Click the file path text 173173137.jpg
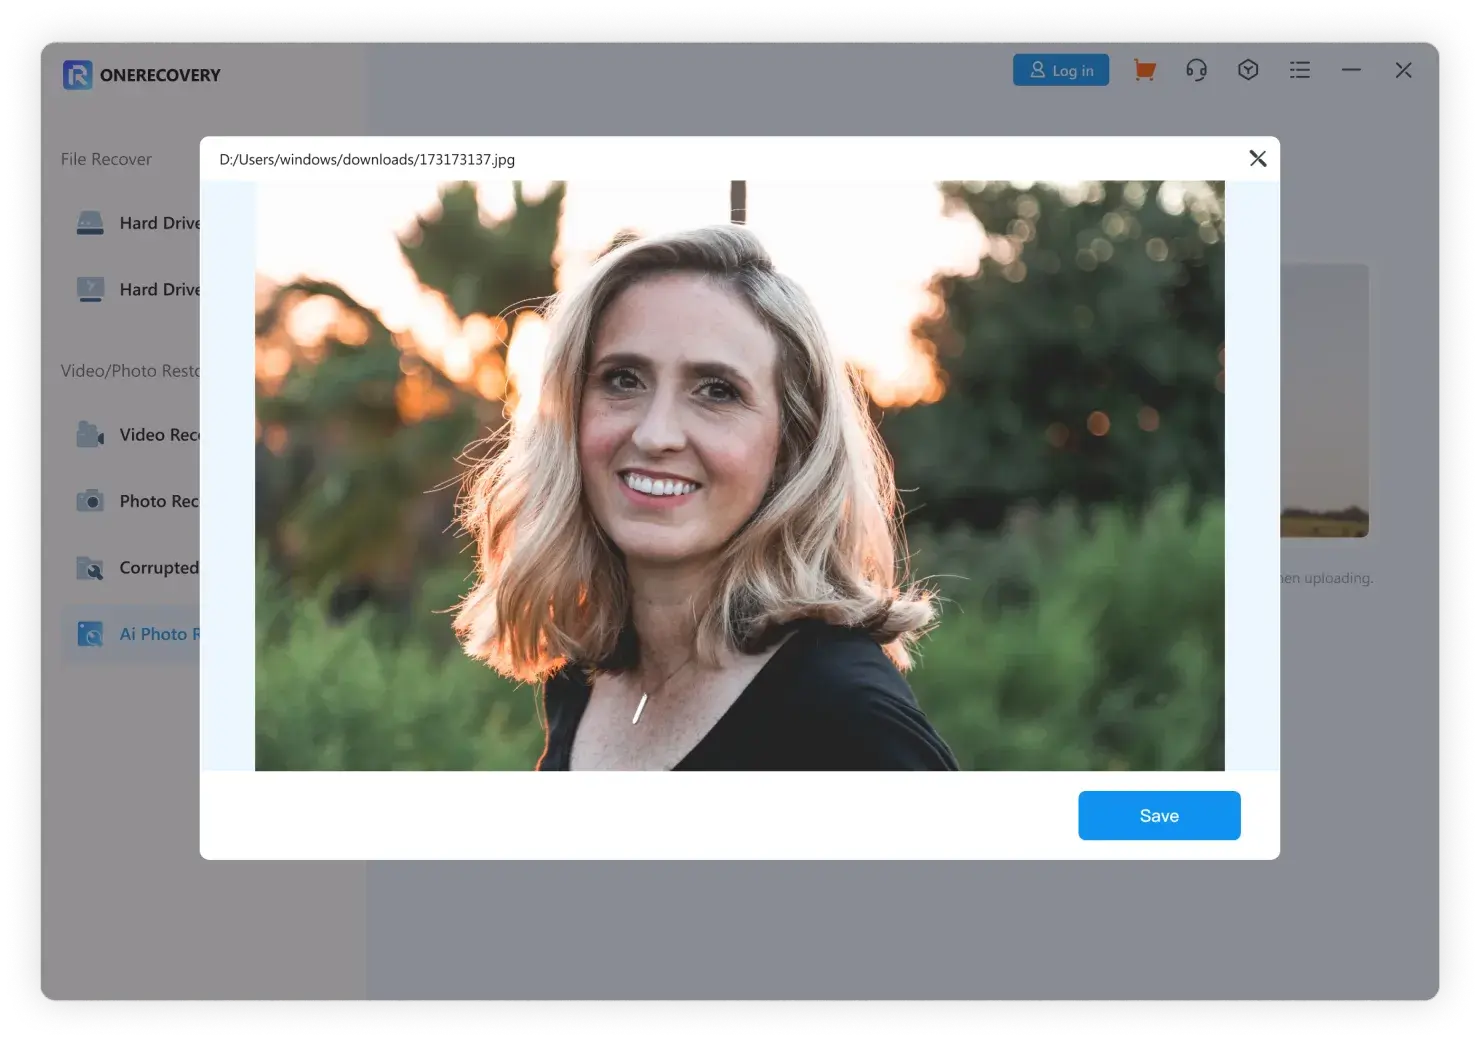1480x1041 pixels. 367,160
